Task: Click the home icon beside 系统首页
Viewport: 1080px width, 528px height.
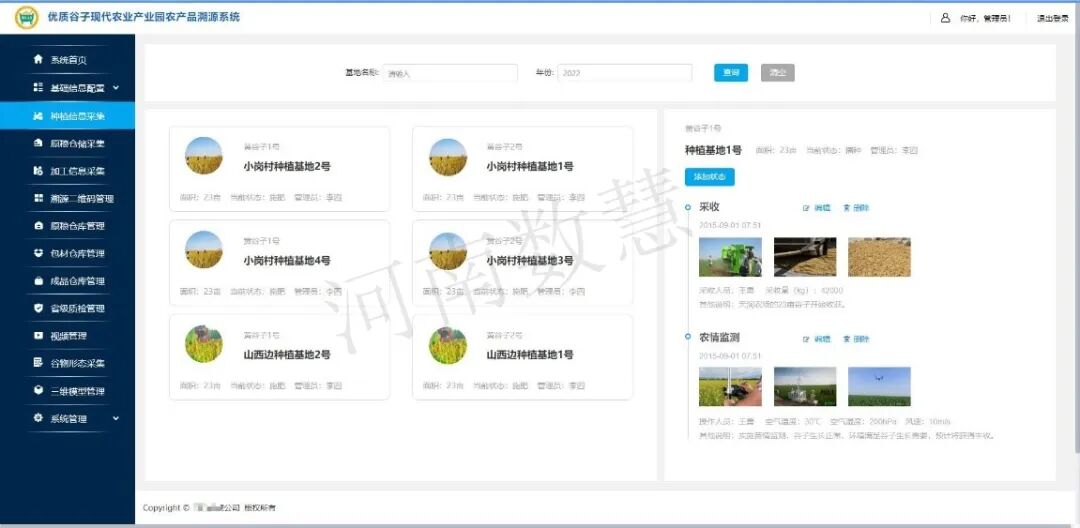Action: [x=38, y=60]
